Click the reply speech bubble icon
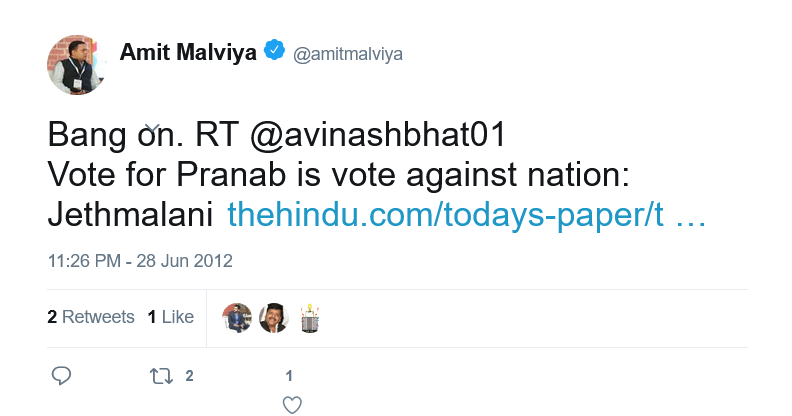The image size is (792, 416). tap(62, 376)
